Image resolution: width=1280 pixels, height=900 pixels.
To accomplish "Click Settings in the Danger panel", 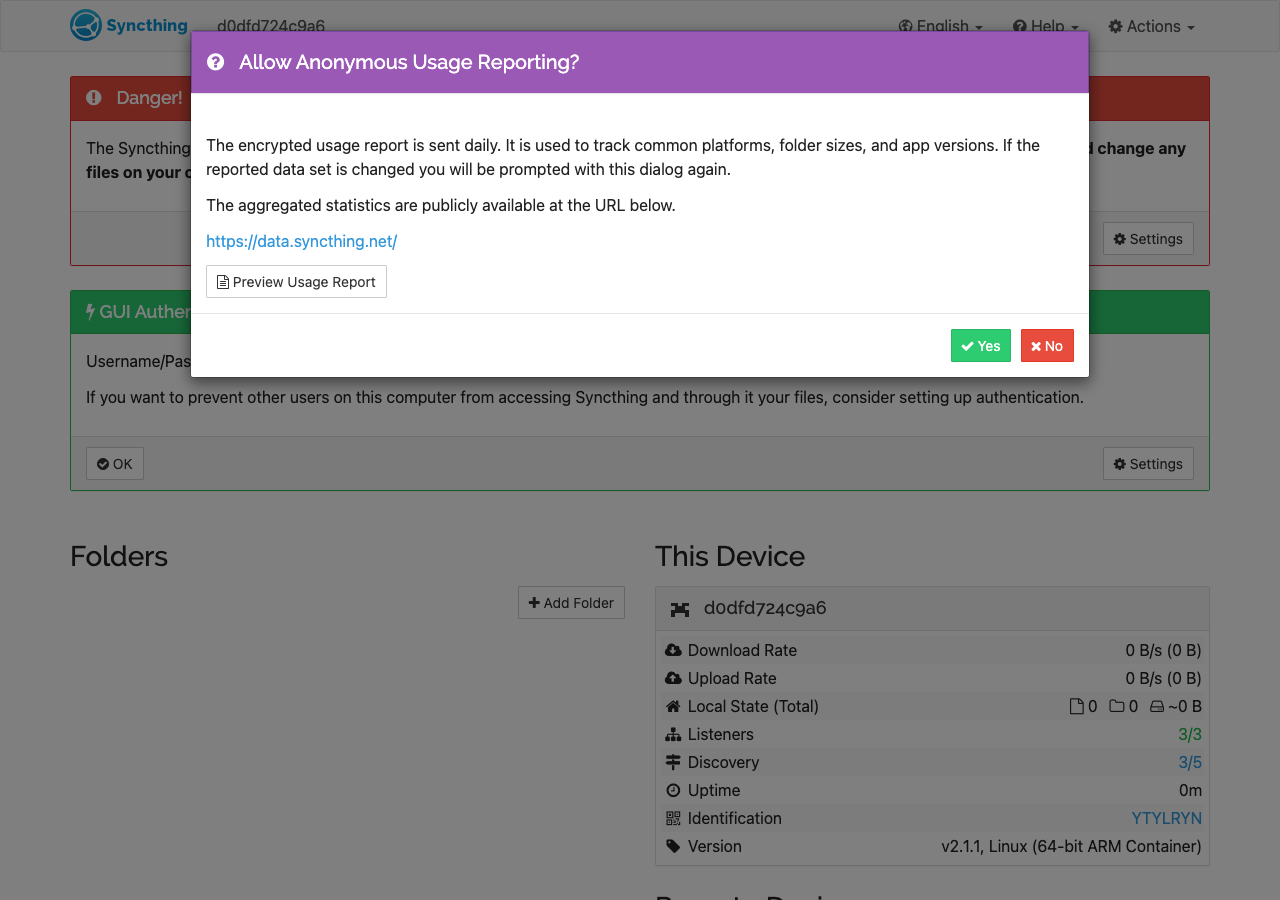I will (x=1148, y=238).
